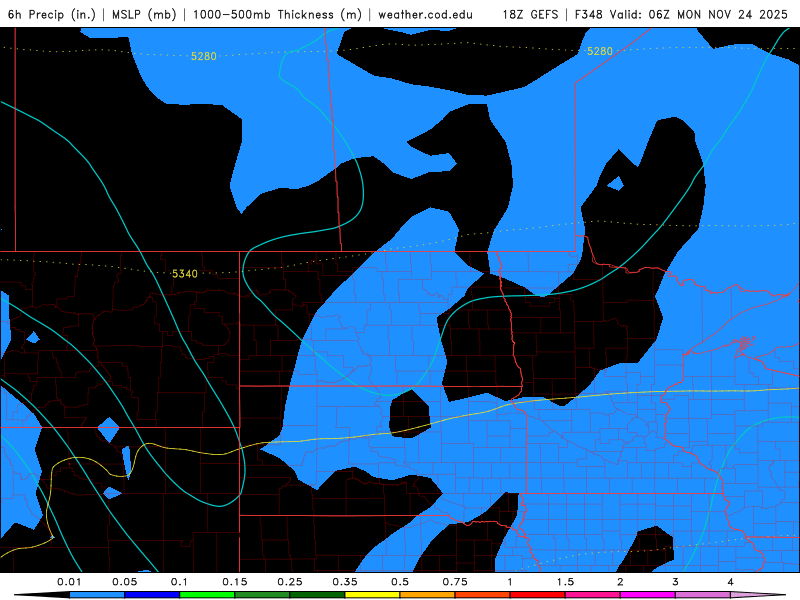The width and height of the screenshot is (800, 600).
Task: Click the "0.35" legend value
Action: click(x=345, y=582)
